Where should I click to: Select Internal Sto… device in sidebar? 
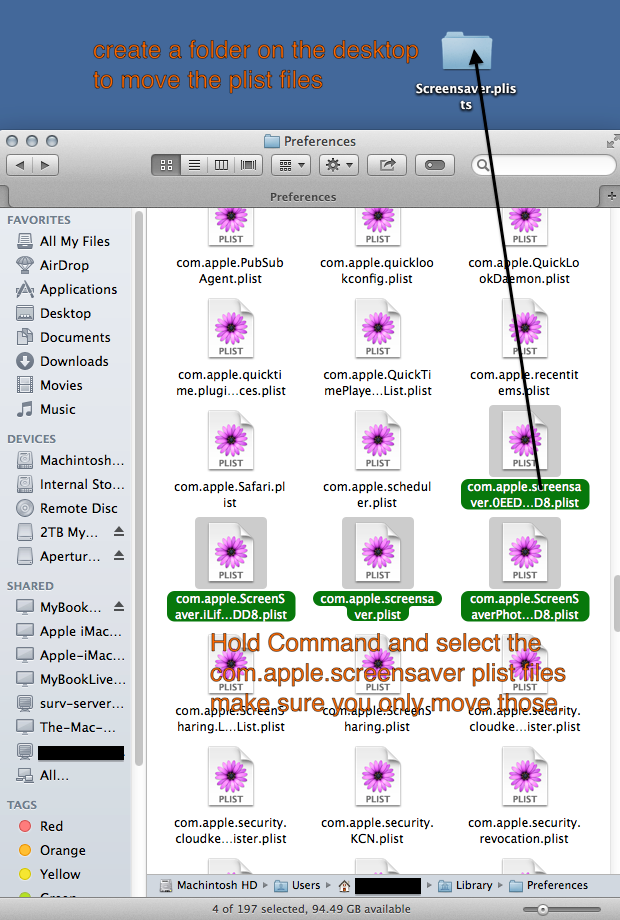(x=70, y=485)
